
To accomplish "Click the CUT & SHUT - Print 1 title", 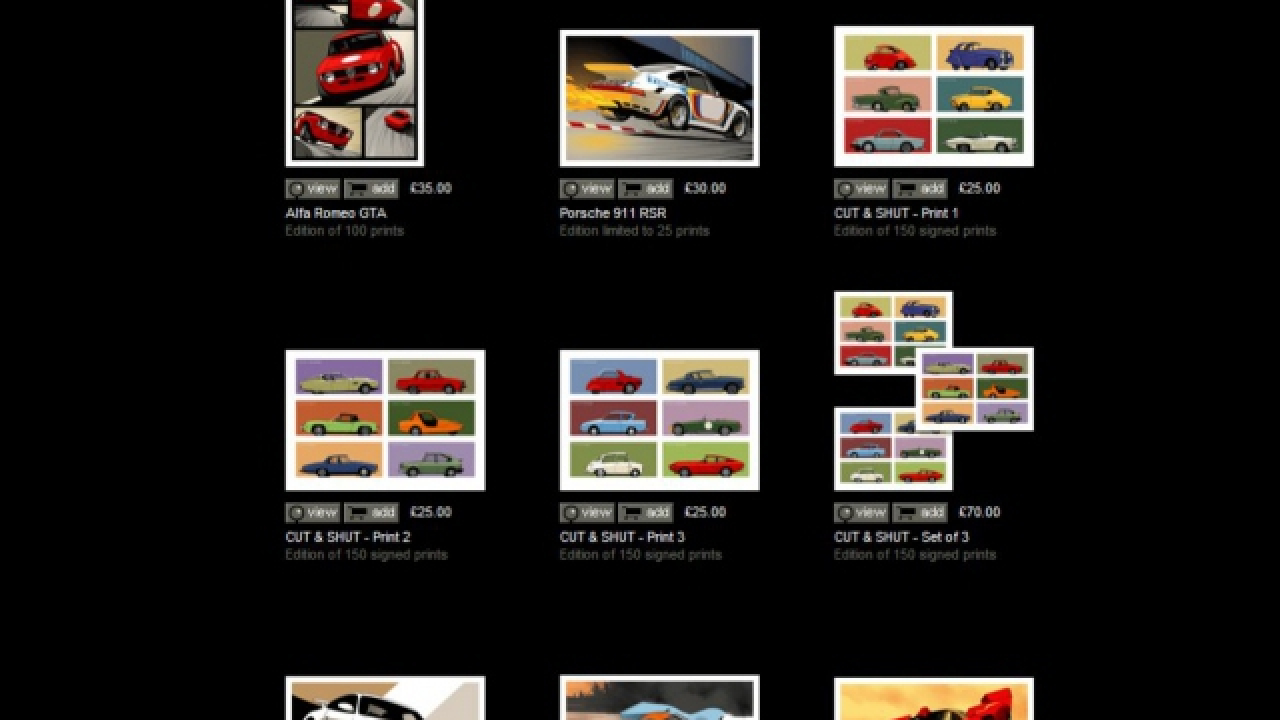I will 896,213.
